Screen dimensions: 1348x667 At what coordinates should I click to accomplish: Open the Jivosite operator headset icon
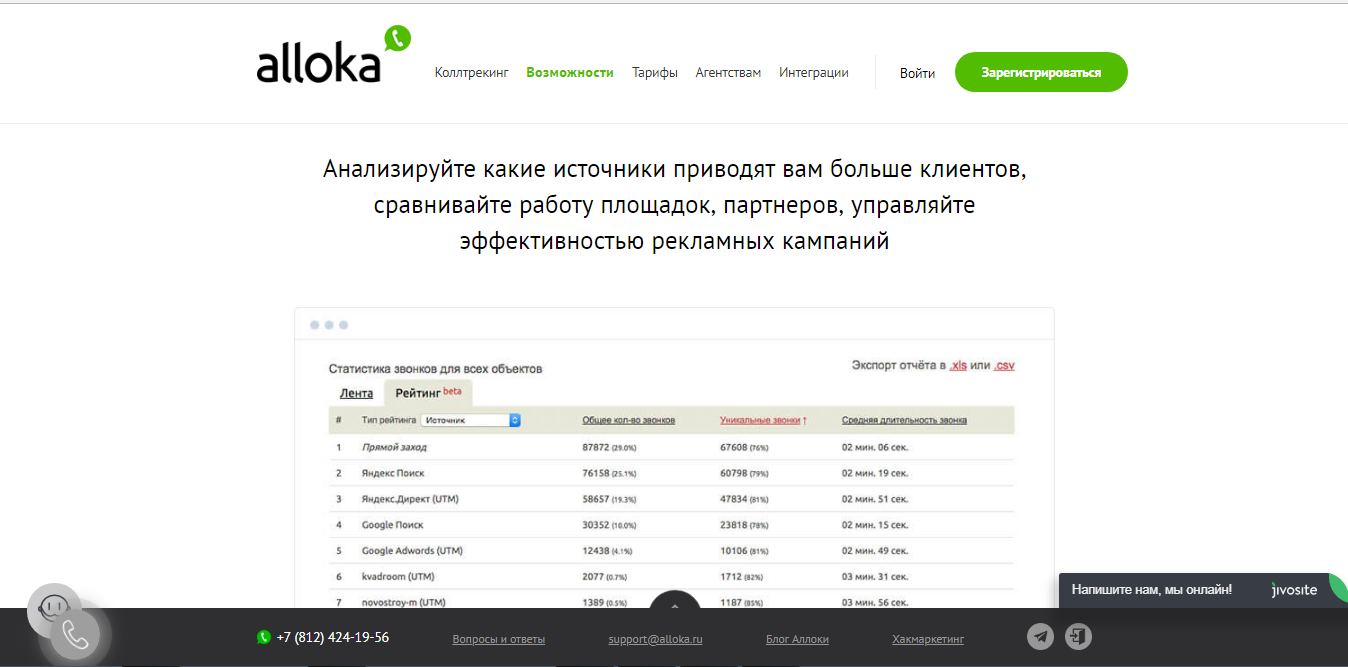52,608
